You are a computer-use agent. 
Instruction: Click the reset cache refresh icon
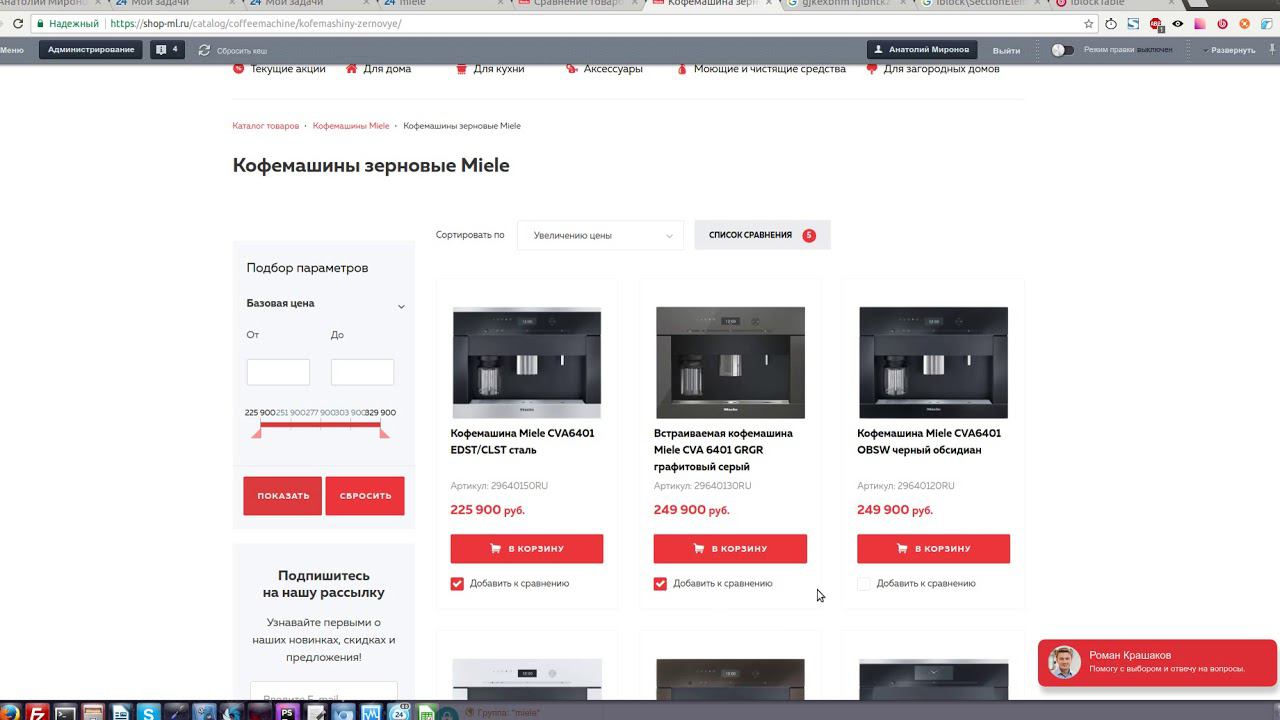(x=204, y=50)
